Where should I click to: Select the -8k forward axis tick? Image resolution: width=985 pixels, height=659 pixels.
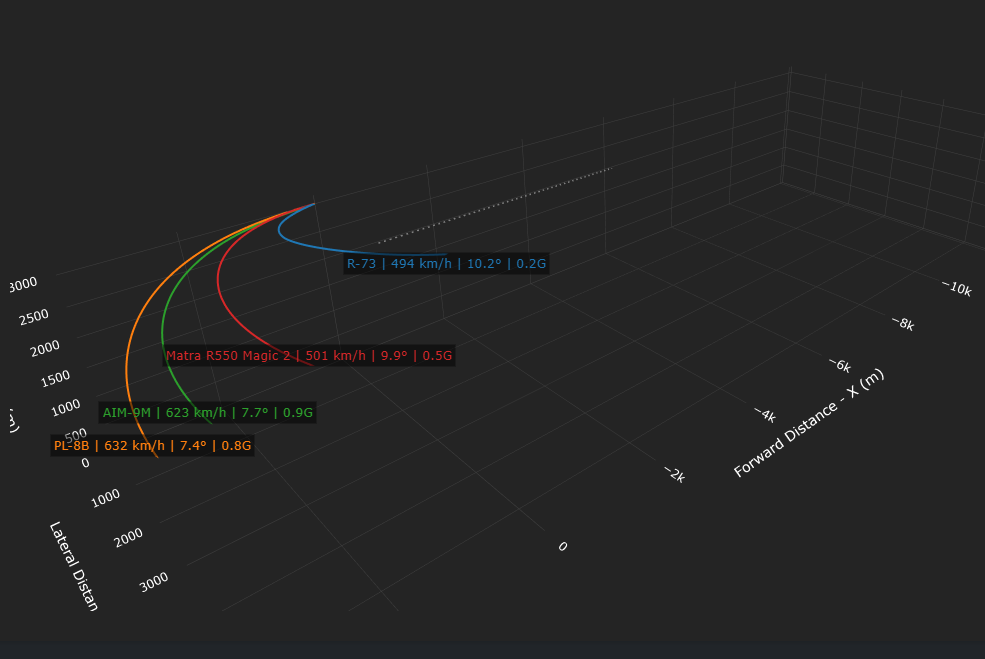pyautogui.click(x=903, y=324)
